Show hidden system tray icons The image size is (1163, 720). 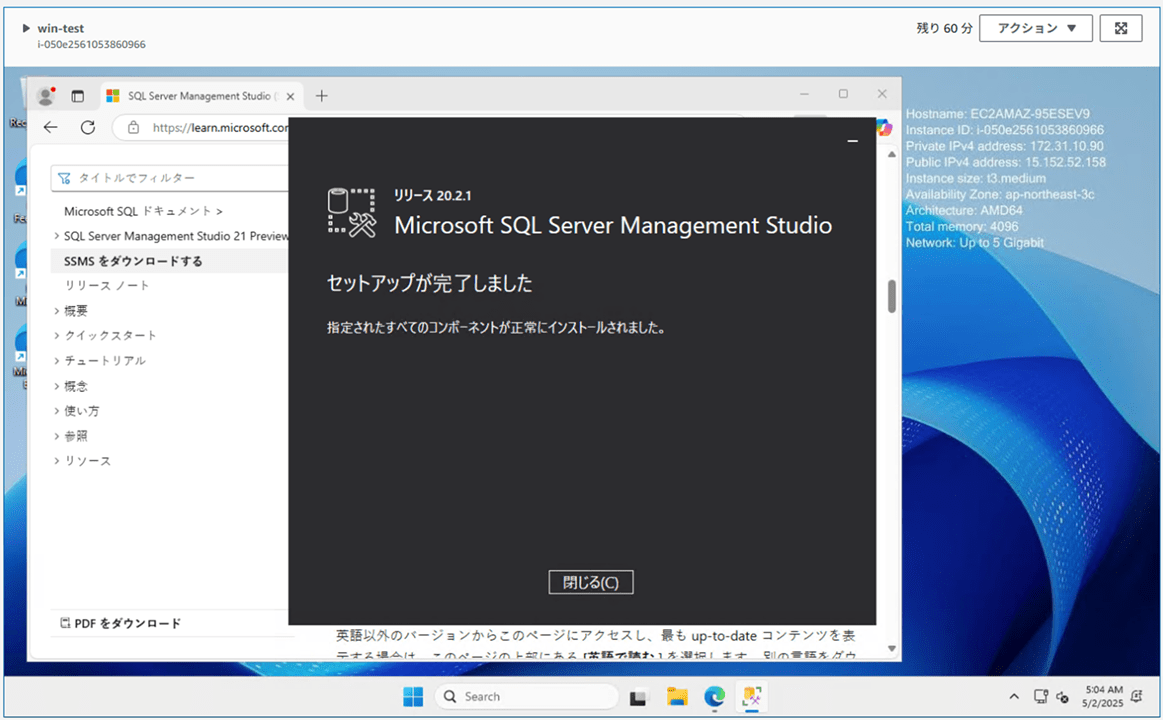coord(1014,696)
